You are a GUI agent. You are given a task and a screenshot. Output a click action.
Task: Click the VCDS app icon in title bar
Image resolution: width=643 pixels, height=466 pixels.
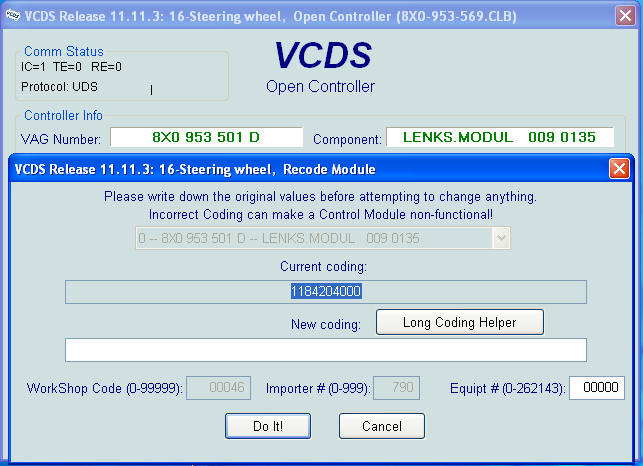click(13, 16)
